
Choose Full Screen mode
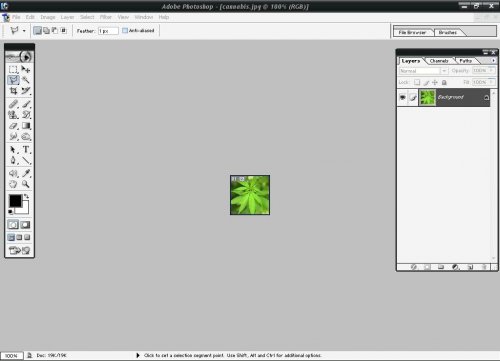(27, 237)
